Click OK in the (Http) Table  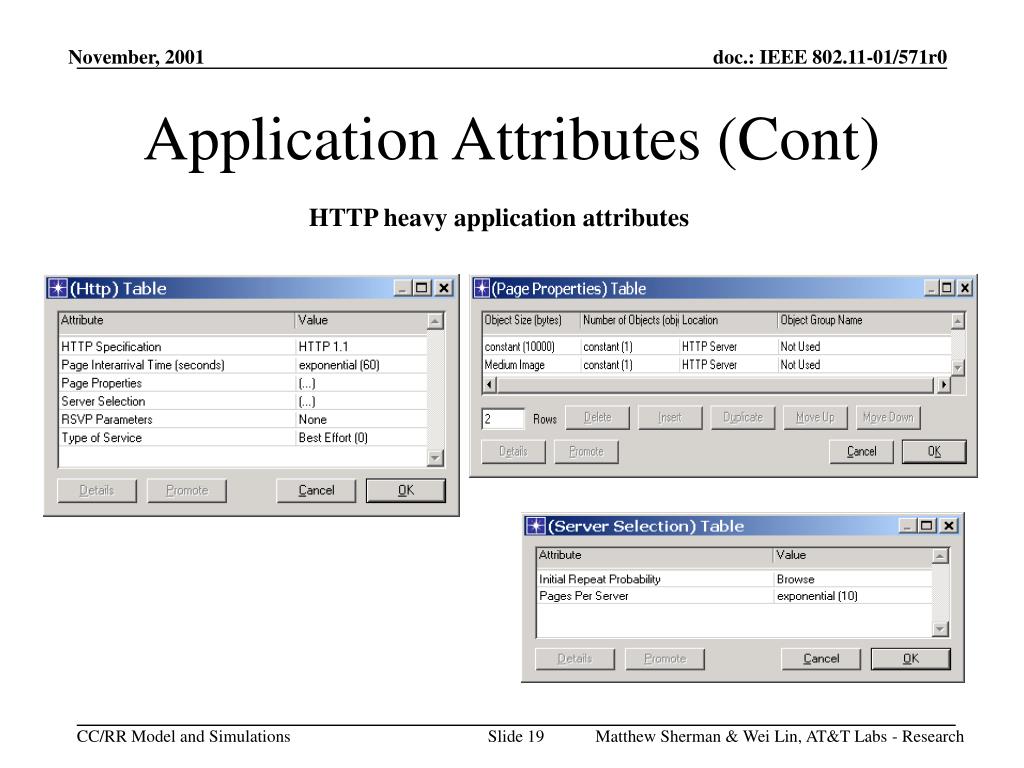pos(406,490)
